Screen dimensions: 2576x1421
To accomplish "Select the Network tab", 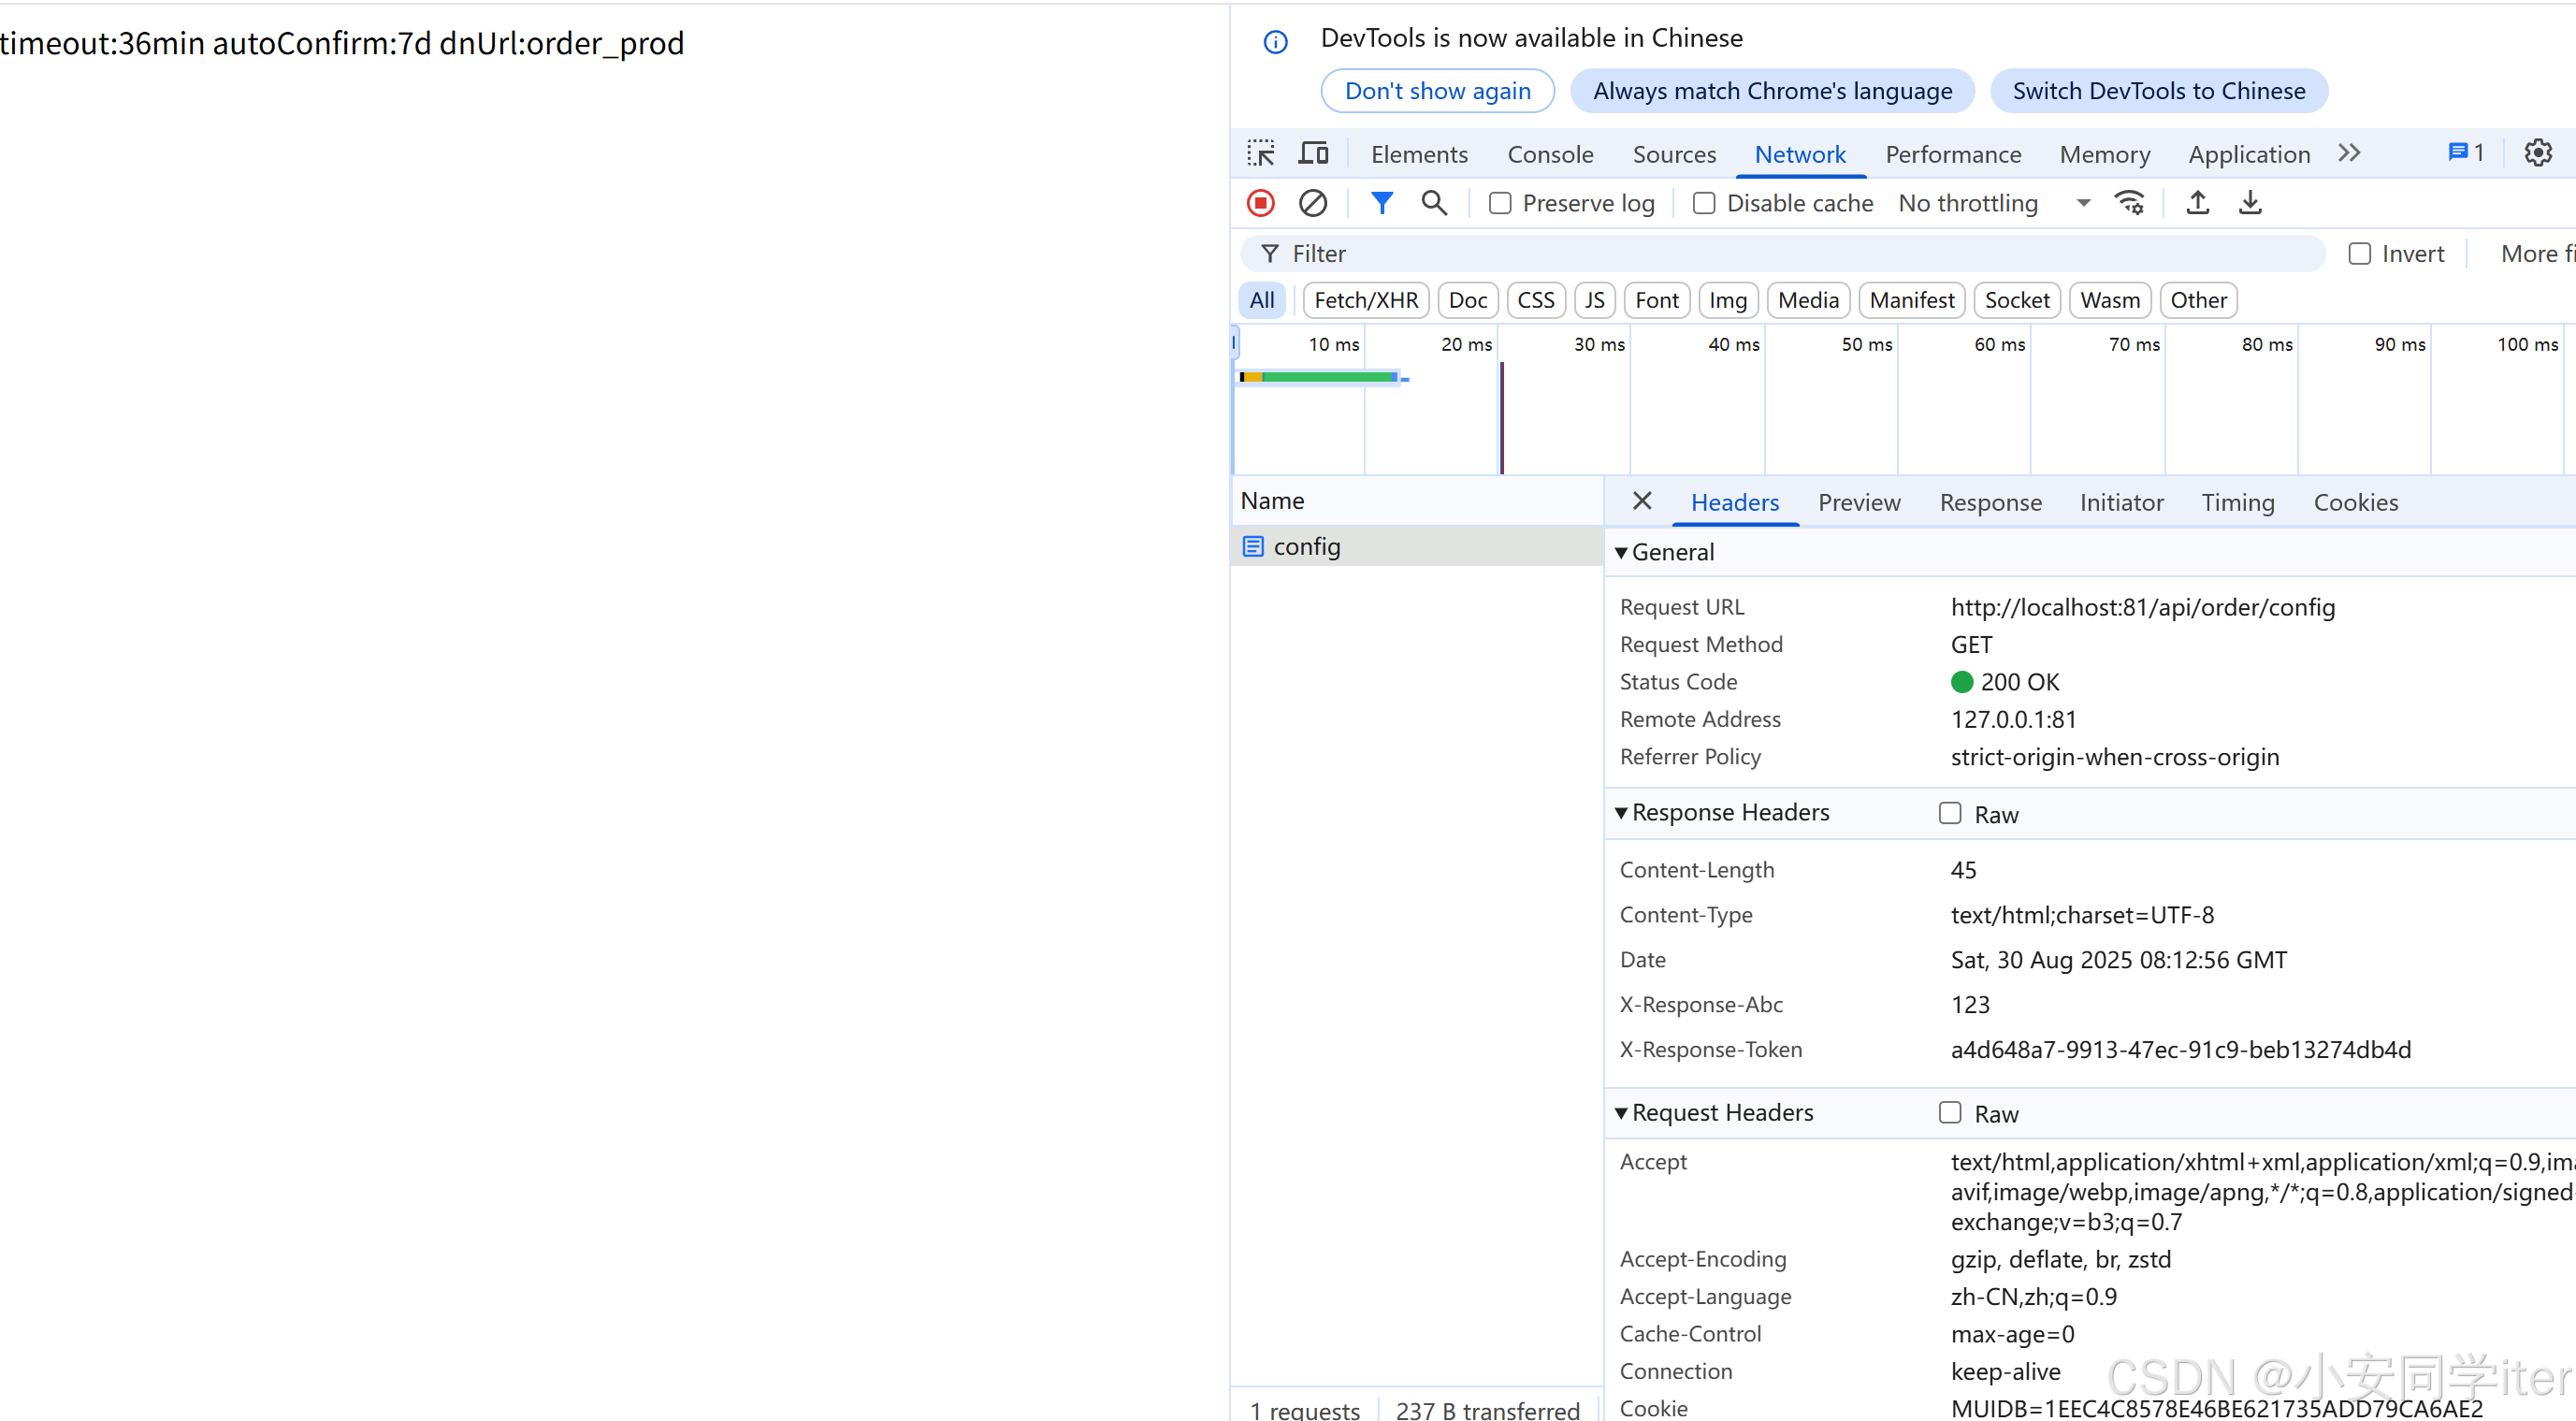I will point(1800,154).
